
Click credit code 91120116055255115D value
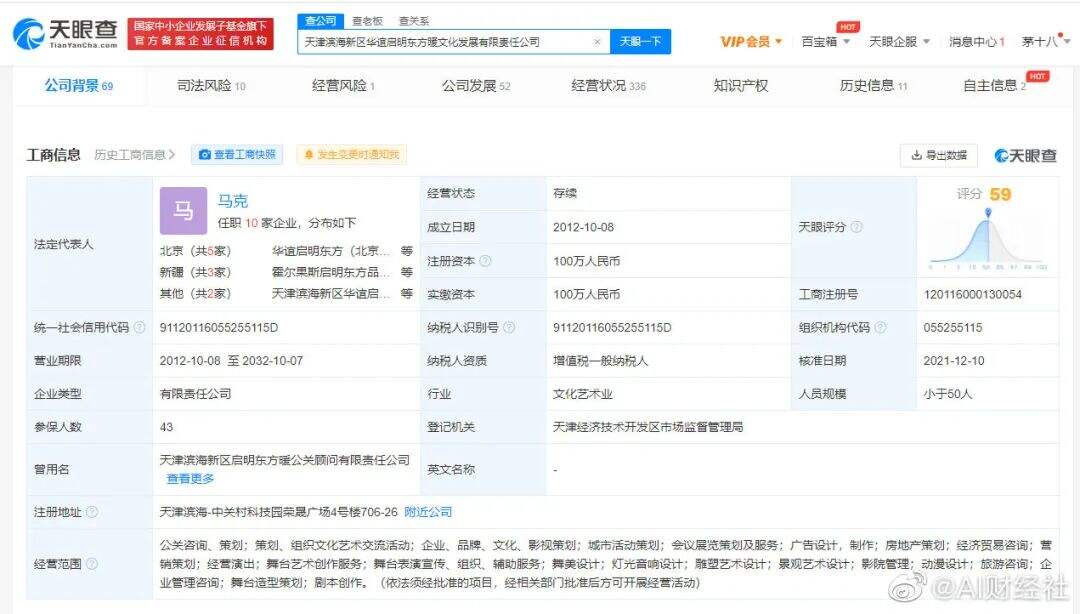219,327
